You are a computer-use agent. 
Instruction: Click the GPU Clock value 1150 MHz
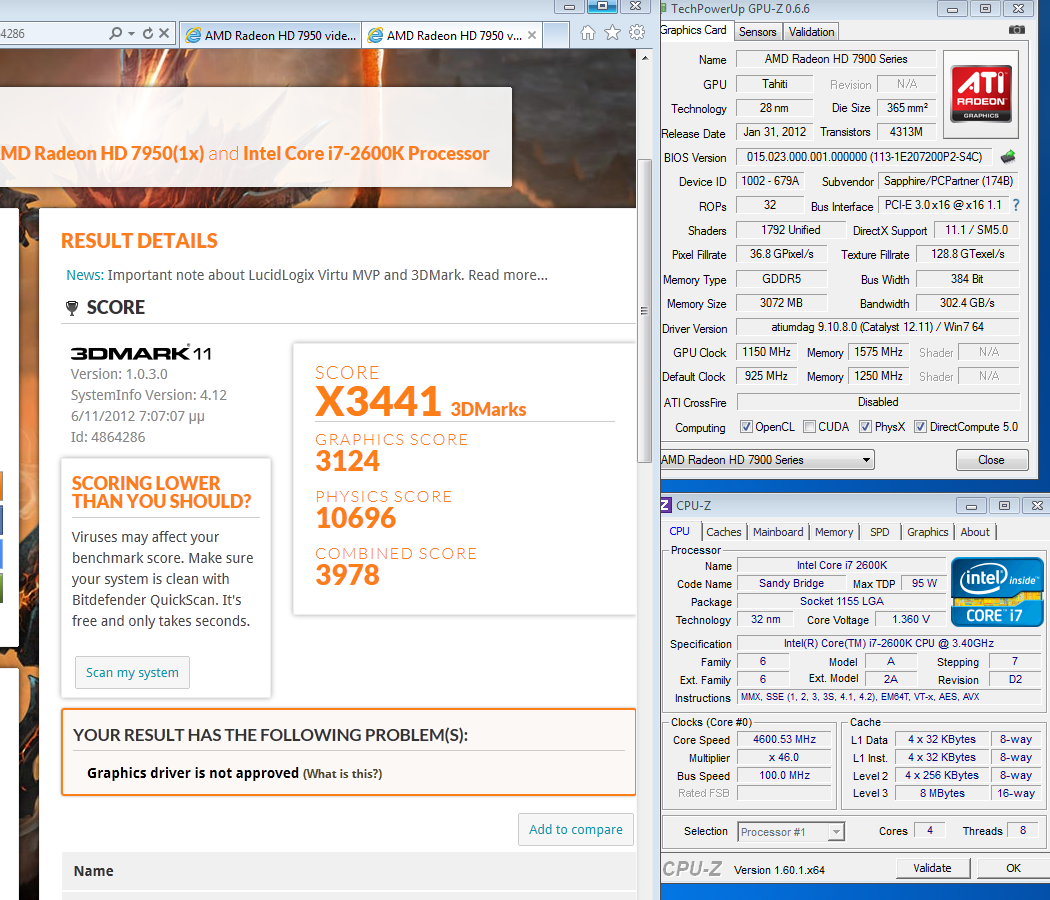click(766, 352)
